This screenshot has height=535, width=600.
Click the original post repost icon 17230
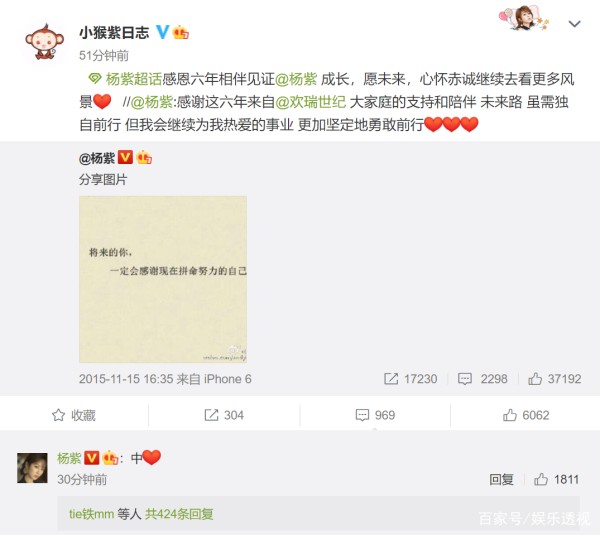point(410,379)
